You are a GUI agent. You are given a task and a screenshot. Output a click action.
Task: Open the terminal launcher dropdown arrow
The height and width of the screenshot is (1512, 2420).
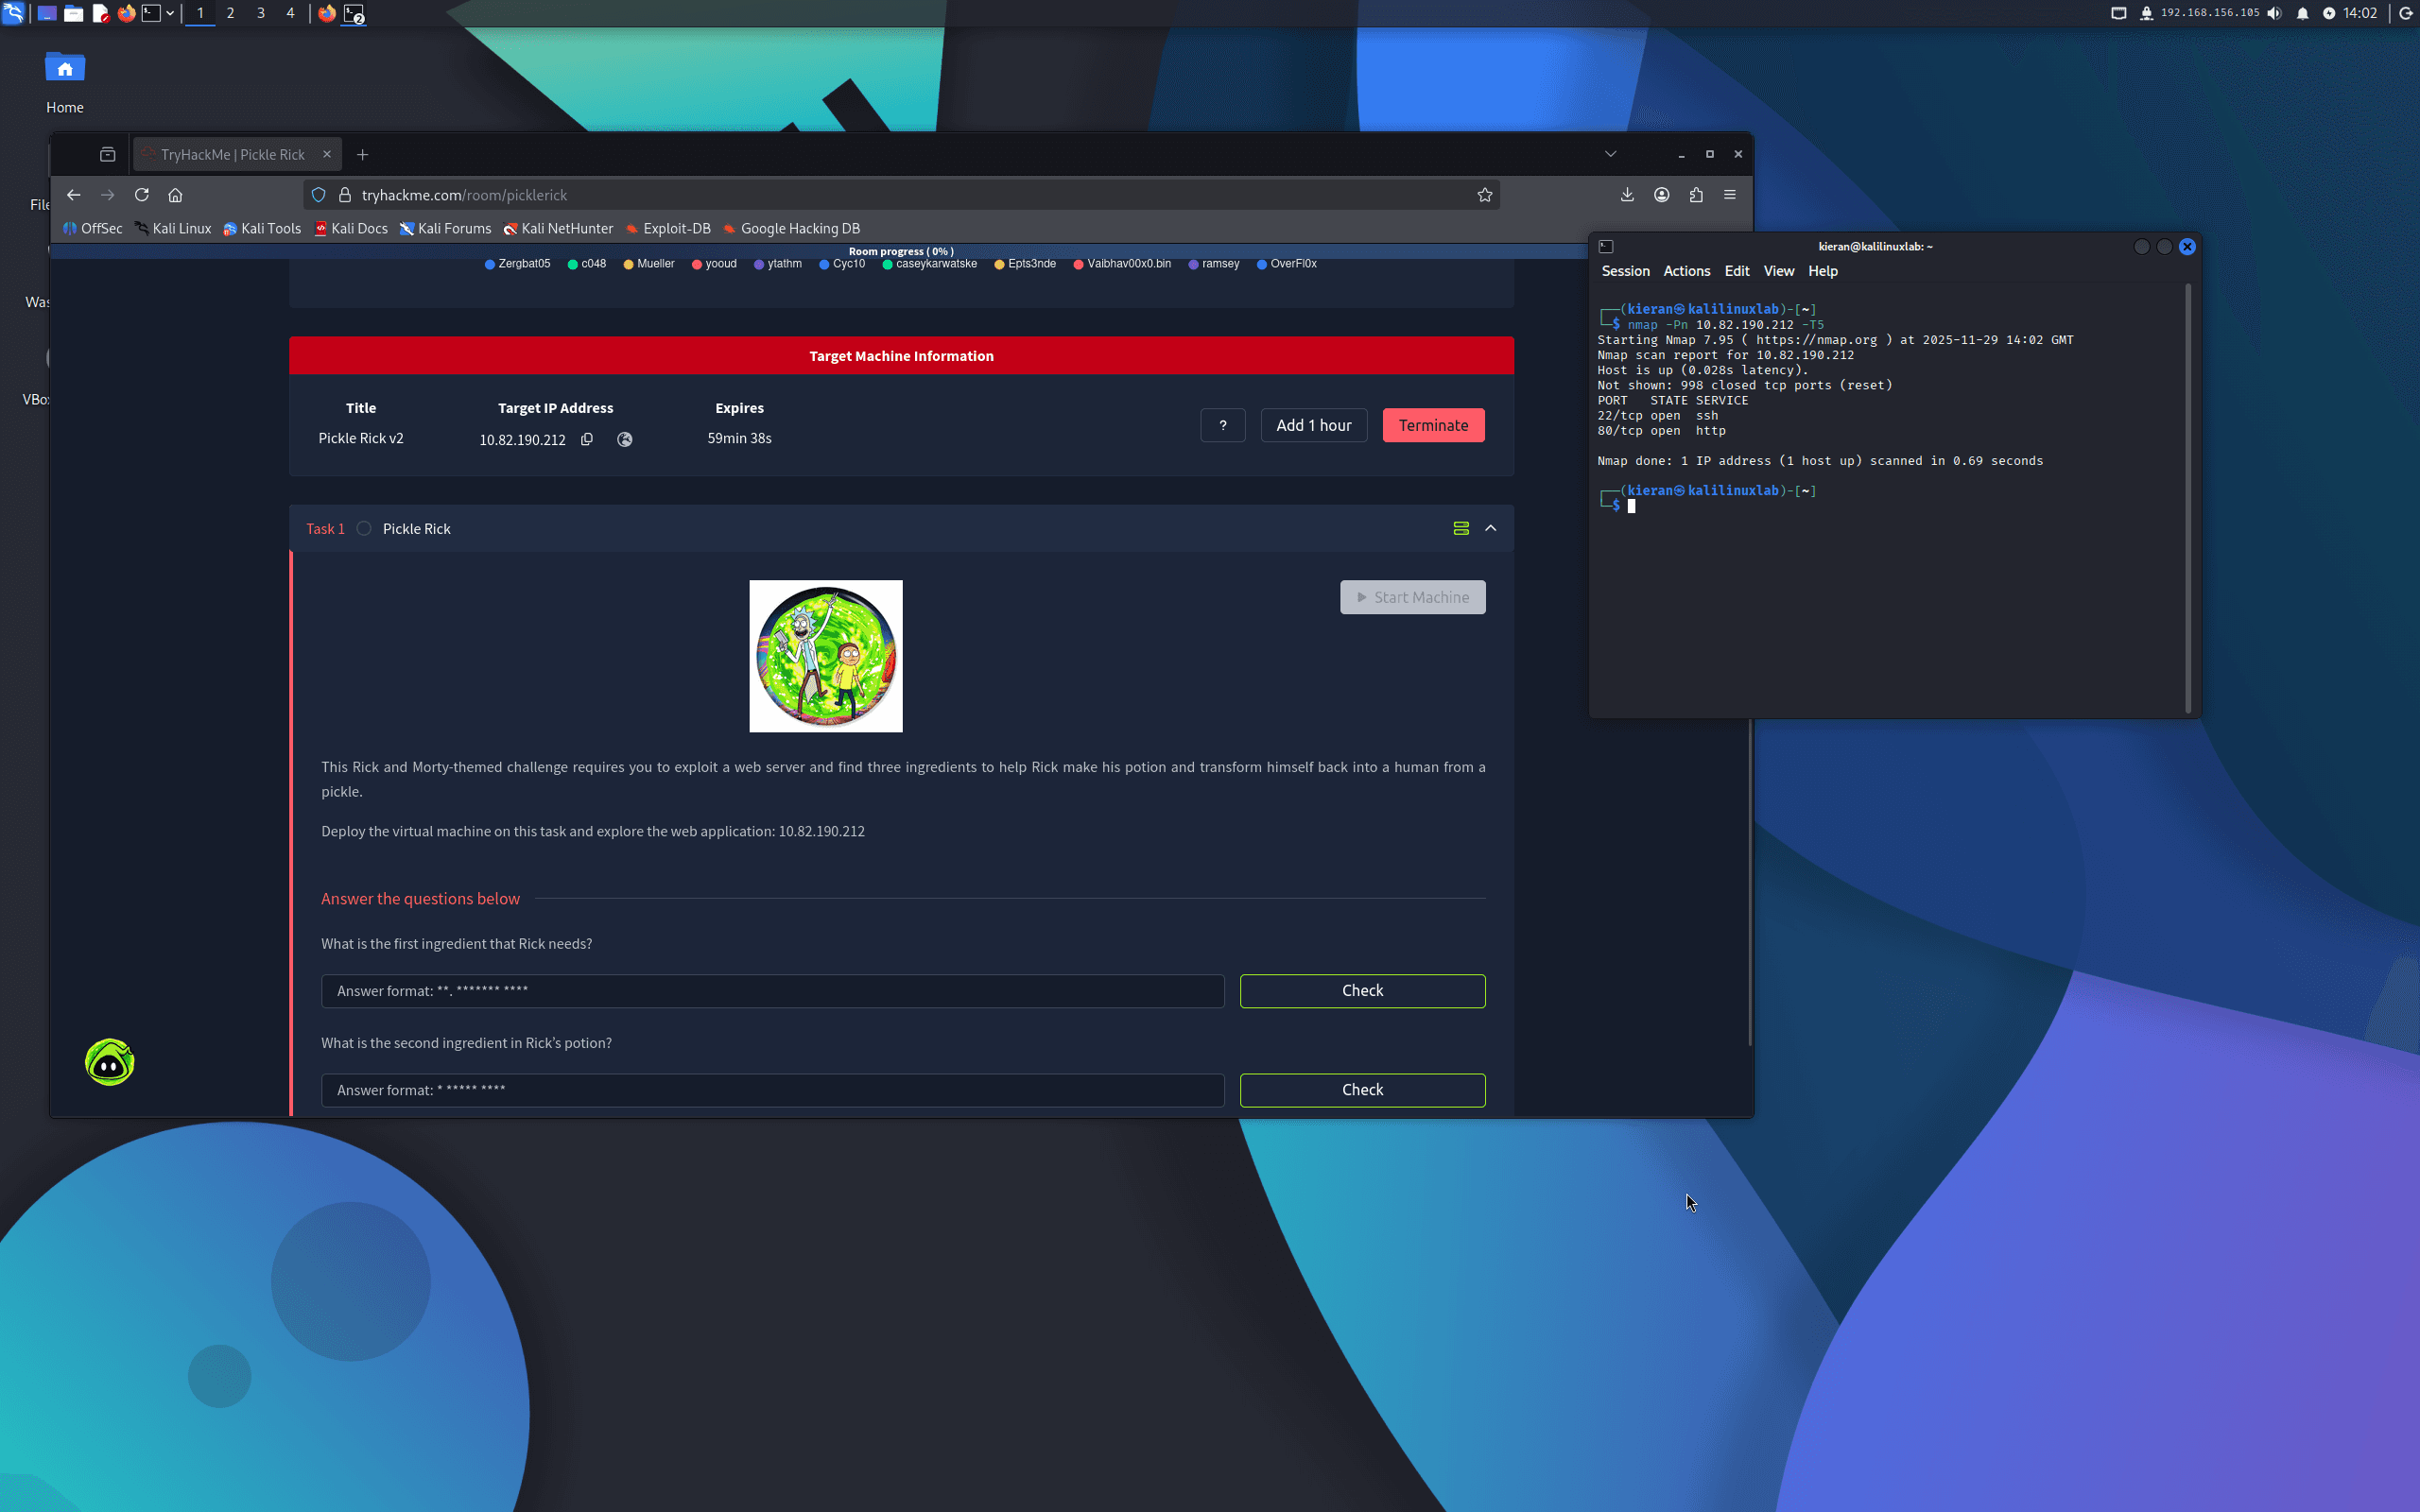170,13
